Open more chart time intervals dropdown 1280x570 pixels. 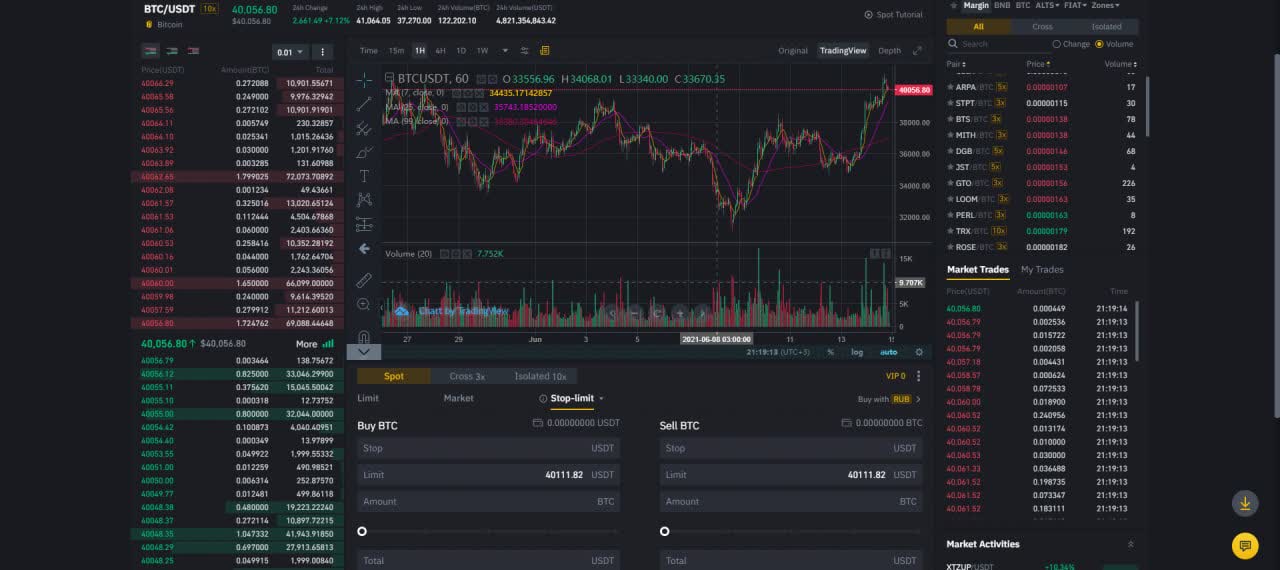click(x=506, y=50)
